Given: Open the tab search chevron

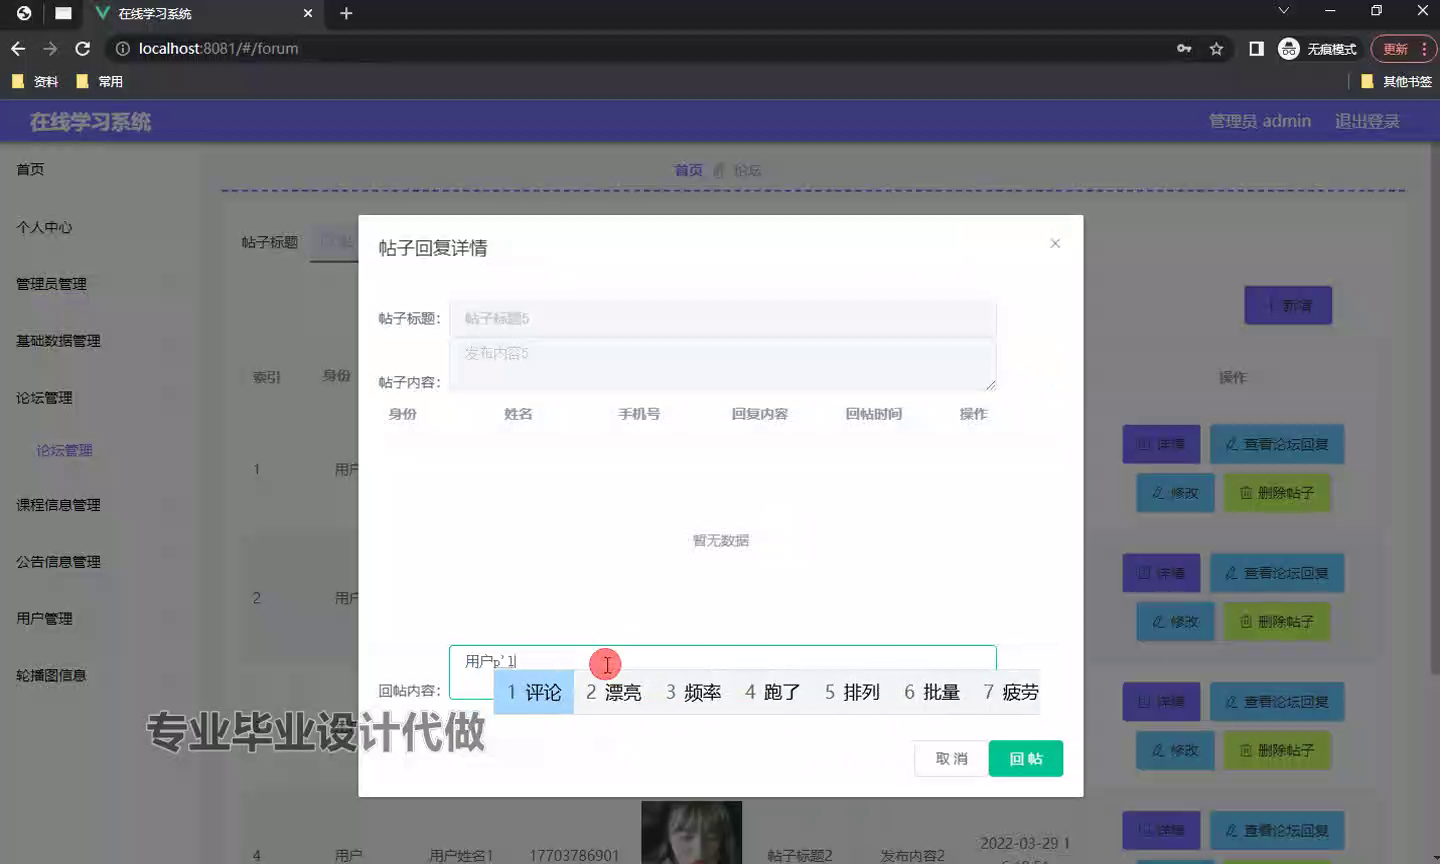Looking at the screenshot, I should pyautogui.click(x=1284, y=11).
